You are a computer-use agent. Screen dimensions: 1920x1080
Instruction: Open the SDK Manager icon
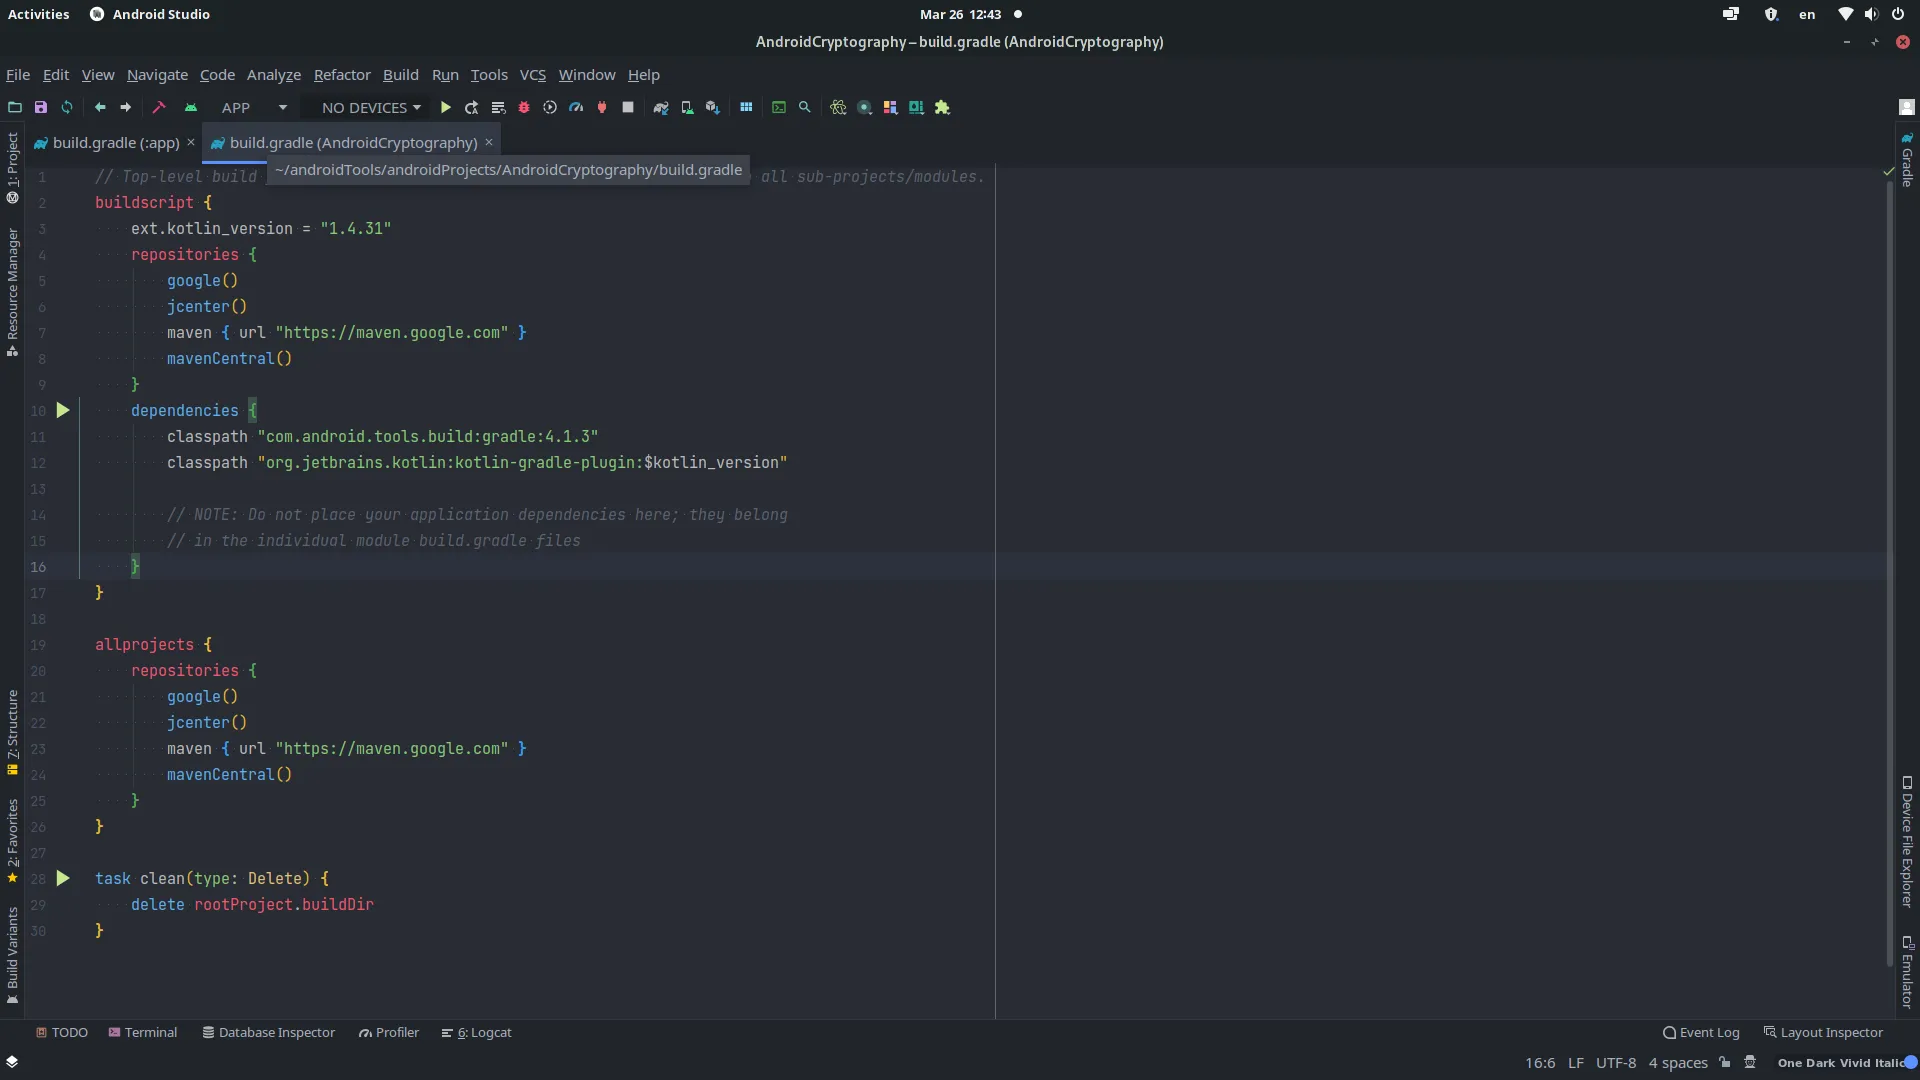pyautogui.click(x=713, y=108)
